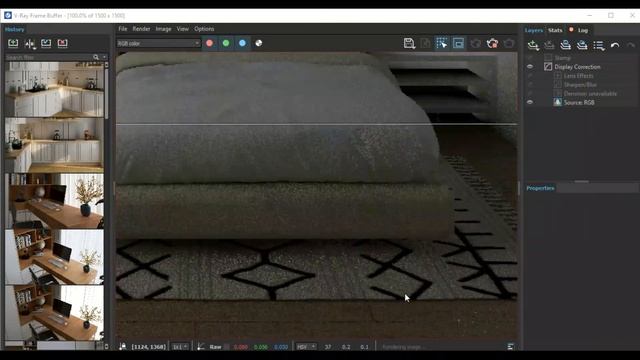Save current render to history
This screenshot has height=360, width=640.
click(x=13, y=43)
